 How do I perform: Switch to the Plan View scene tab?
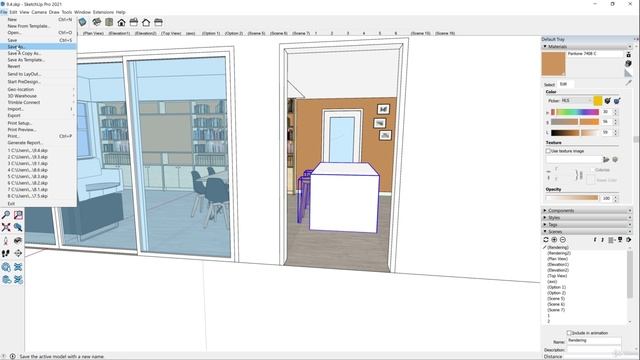pos(93,33)
